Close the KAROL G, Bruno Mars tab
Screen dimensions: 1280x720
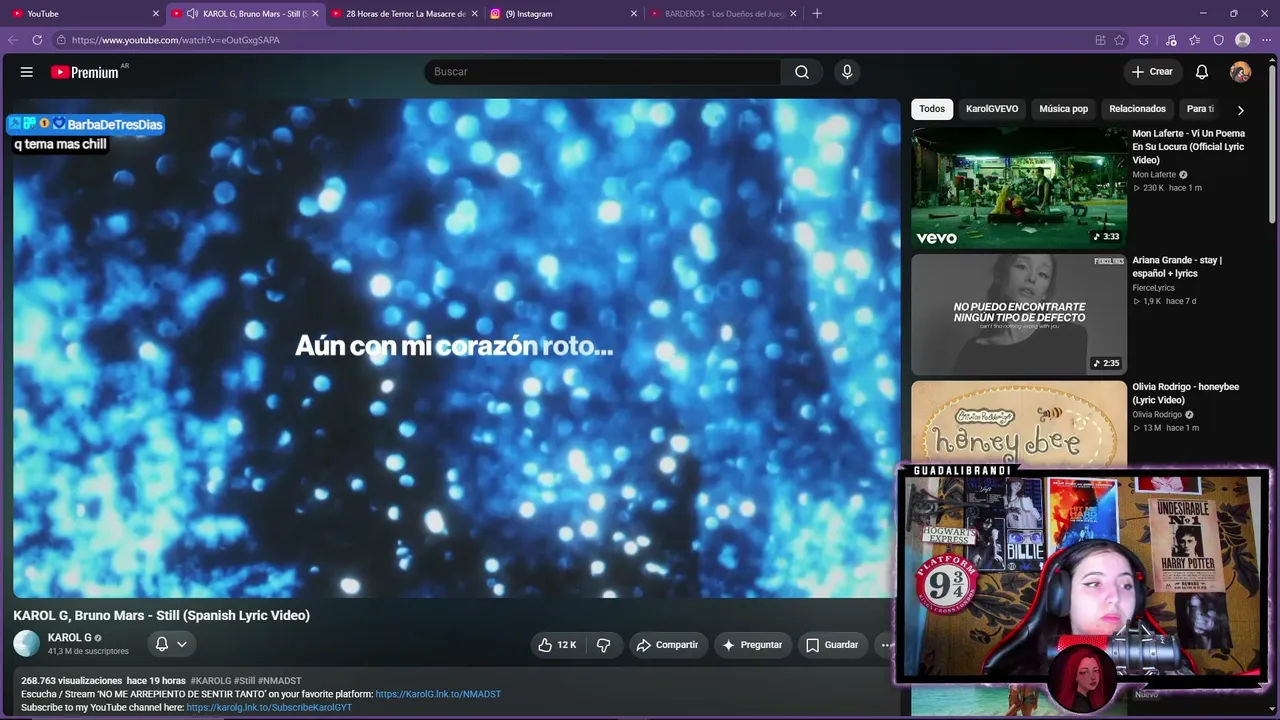315,14
